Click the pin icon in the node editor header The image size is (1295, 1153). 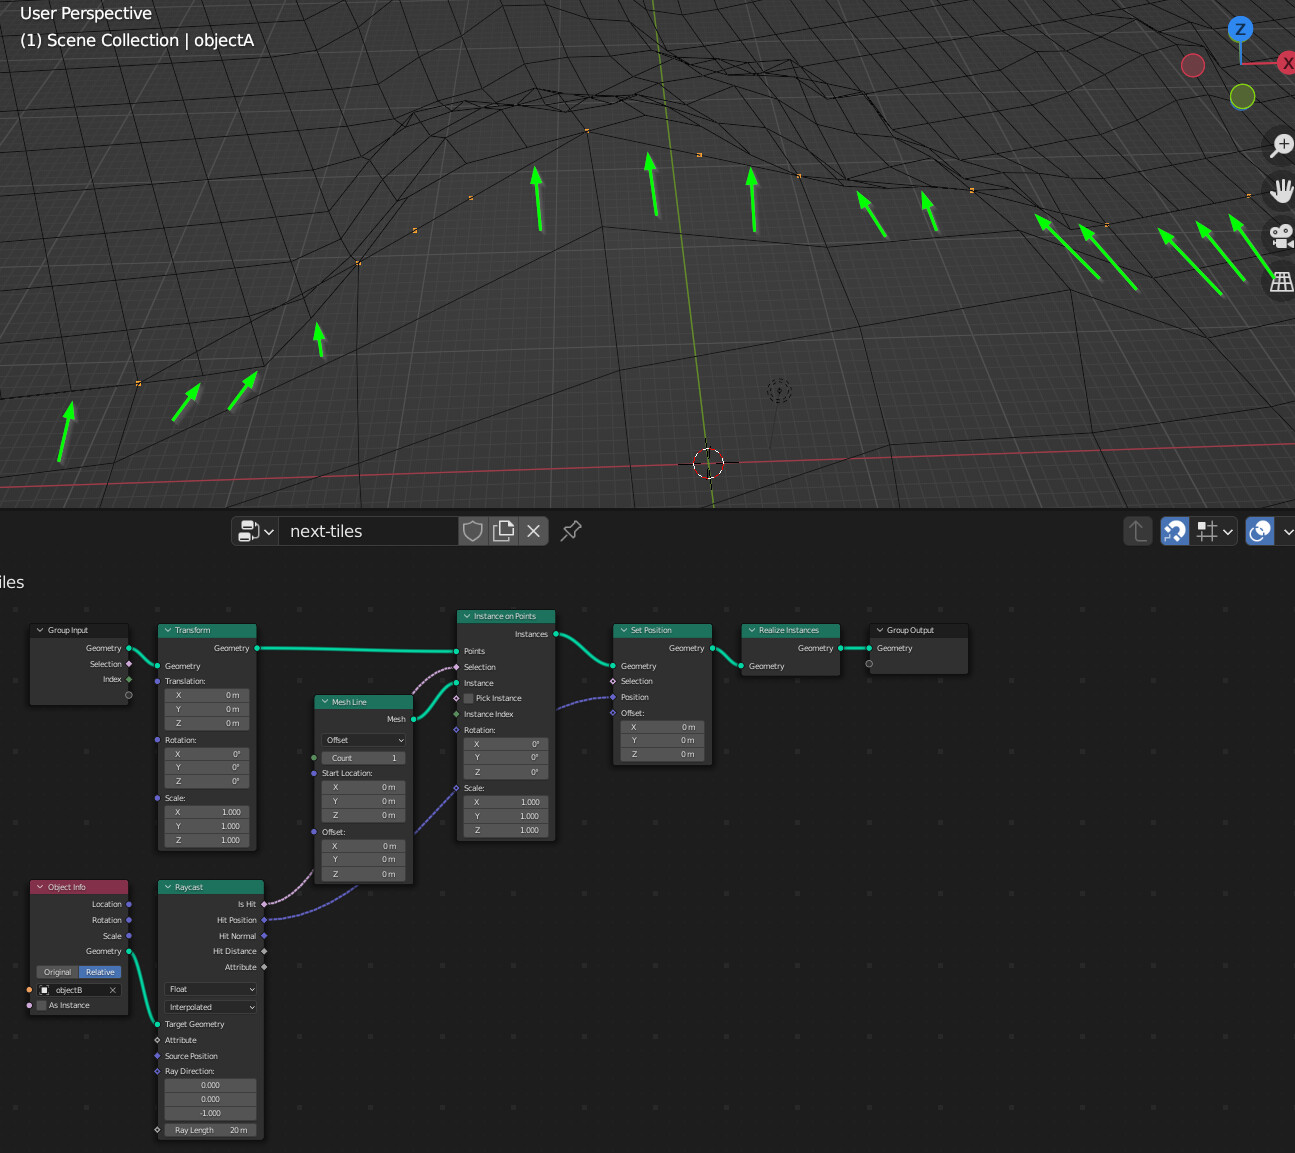[x=570, y=531]
